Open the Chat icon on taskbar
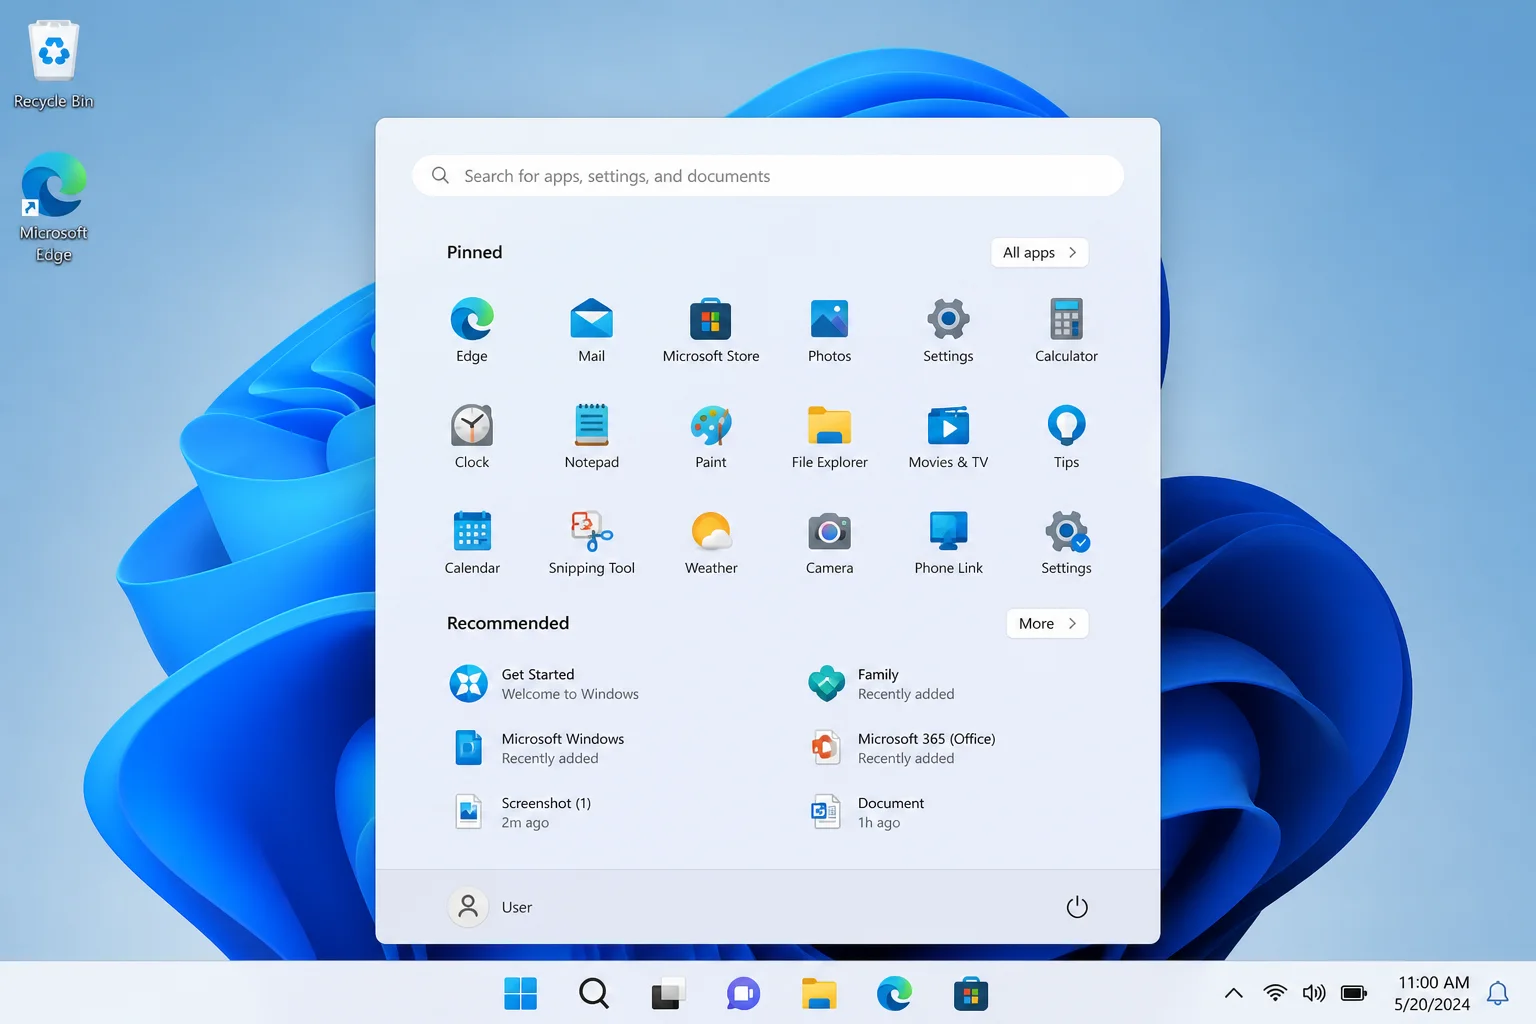Screen dimensions: 1536x1024 pyautogui.click(x=743, y=993)
